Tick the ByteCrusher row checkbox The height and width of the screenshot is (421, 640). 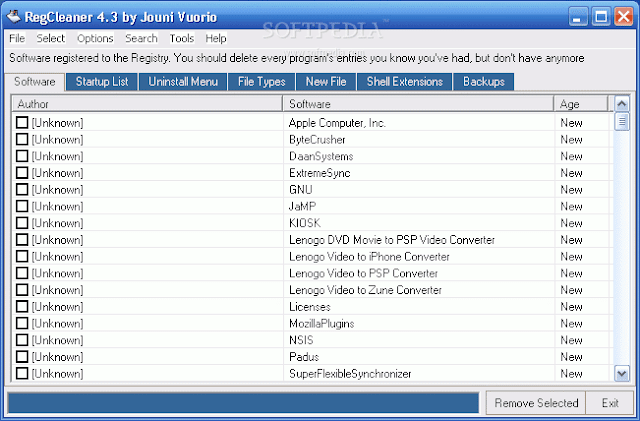coord(22,139)
